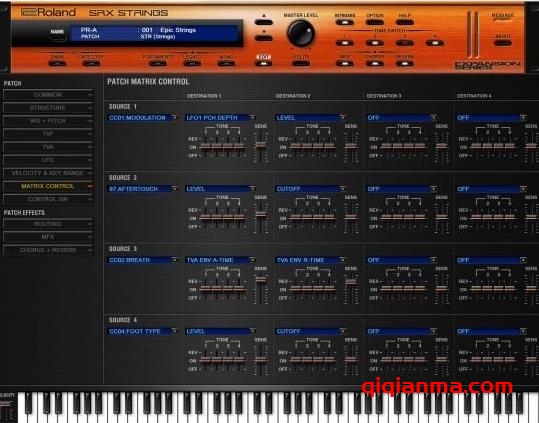Open Source 4 Destination 2 CUTOFF dropdown
Viewport: 539px width, 423px height.
(310, 331)
